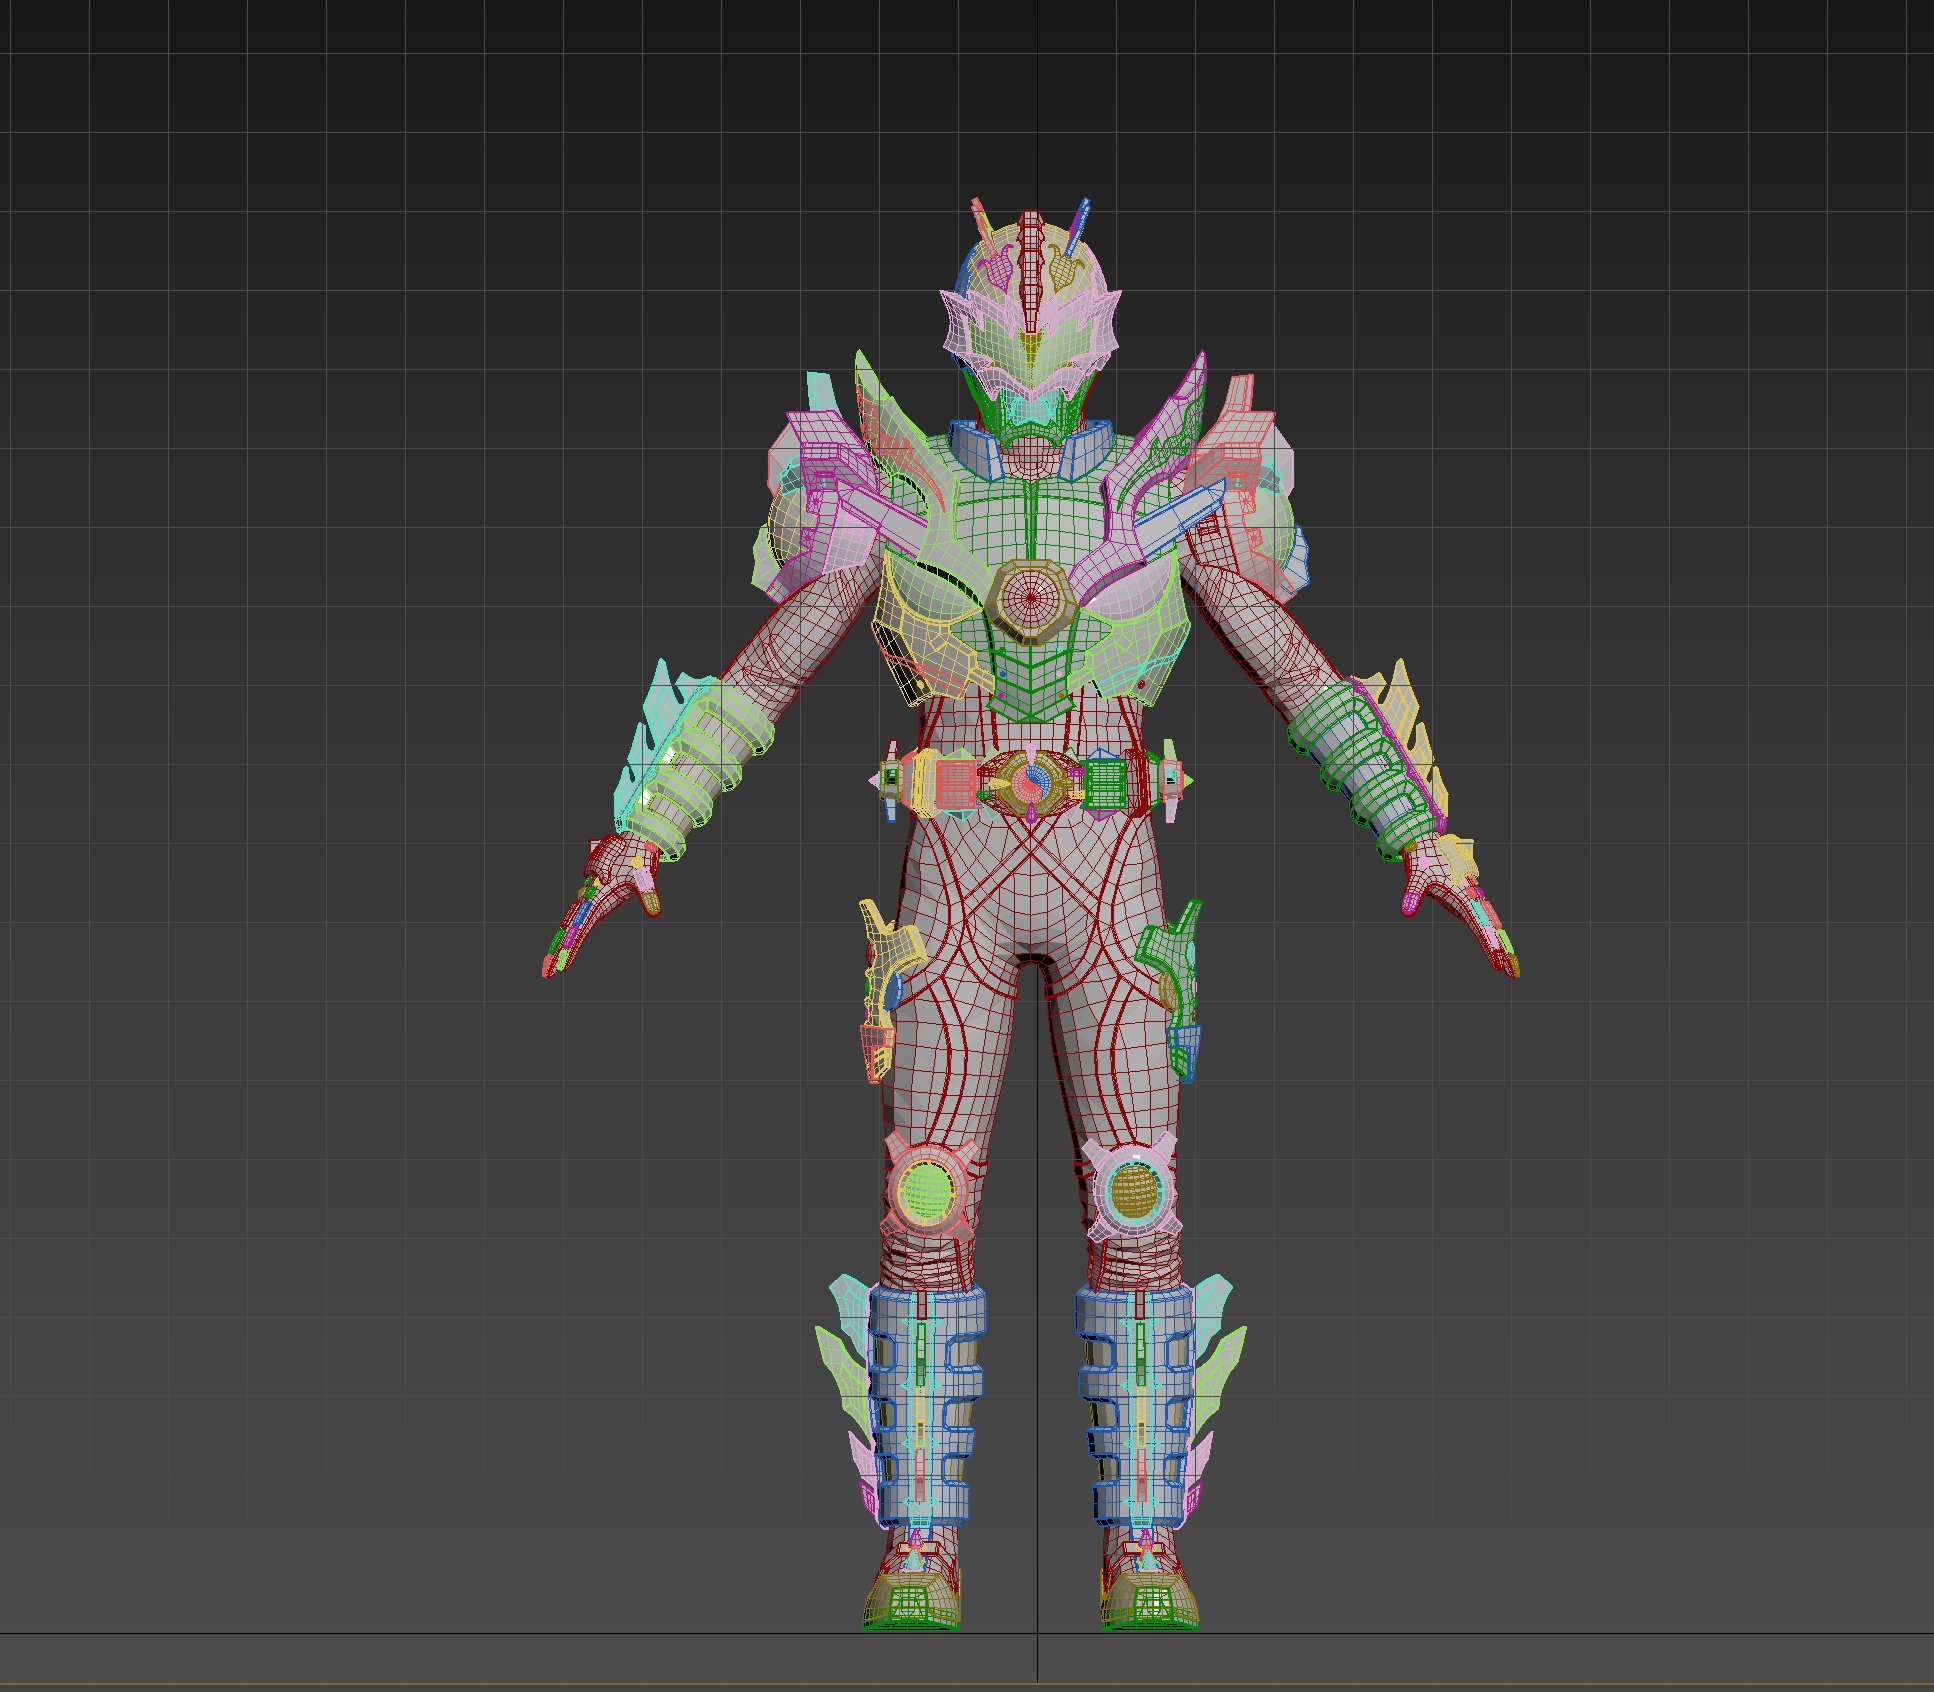Click the boot toe on the screen-left foot
1934x1692 pixels.
912,1602
